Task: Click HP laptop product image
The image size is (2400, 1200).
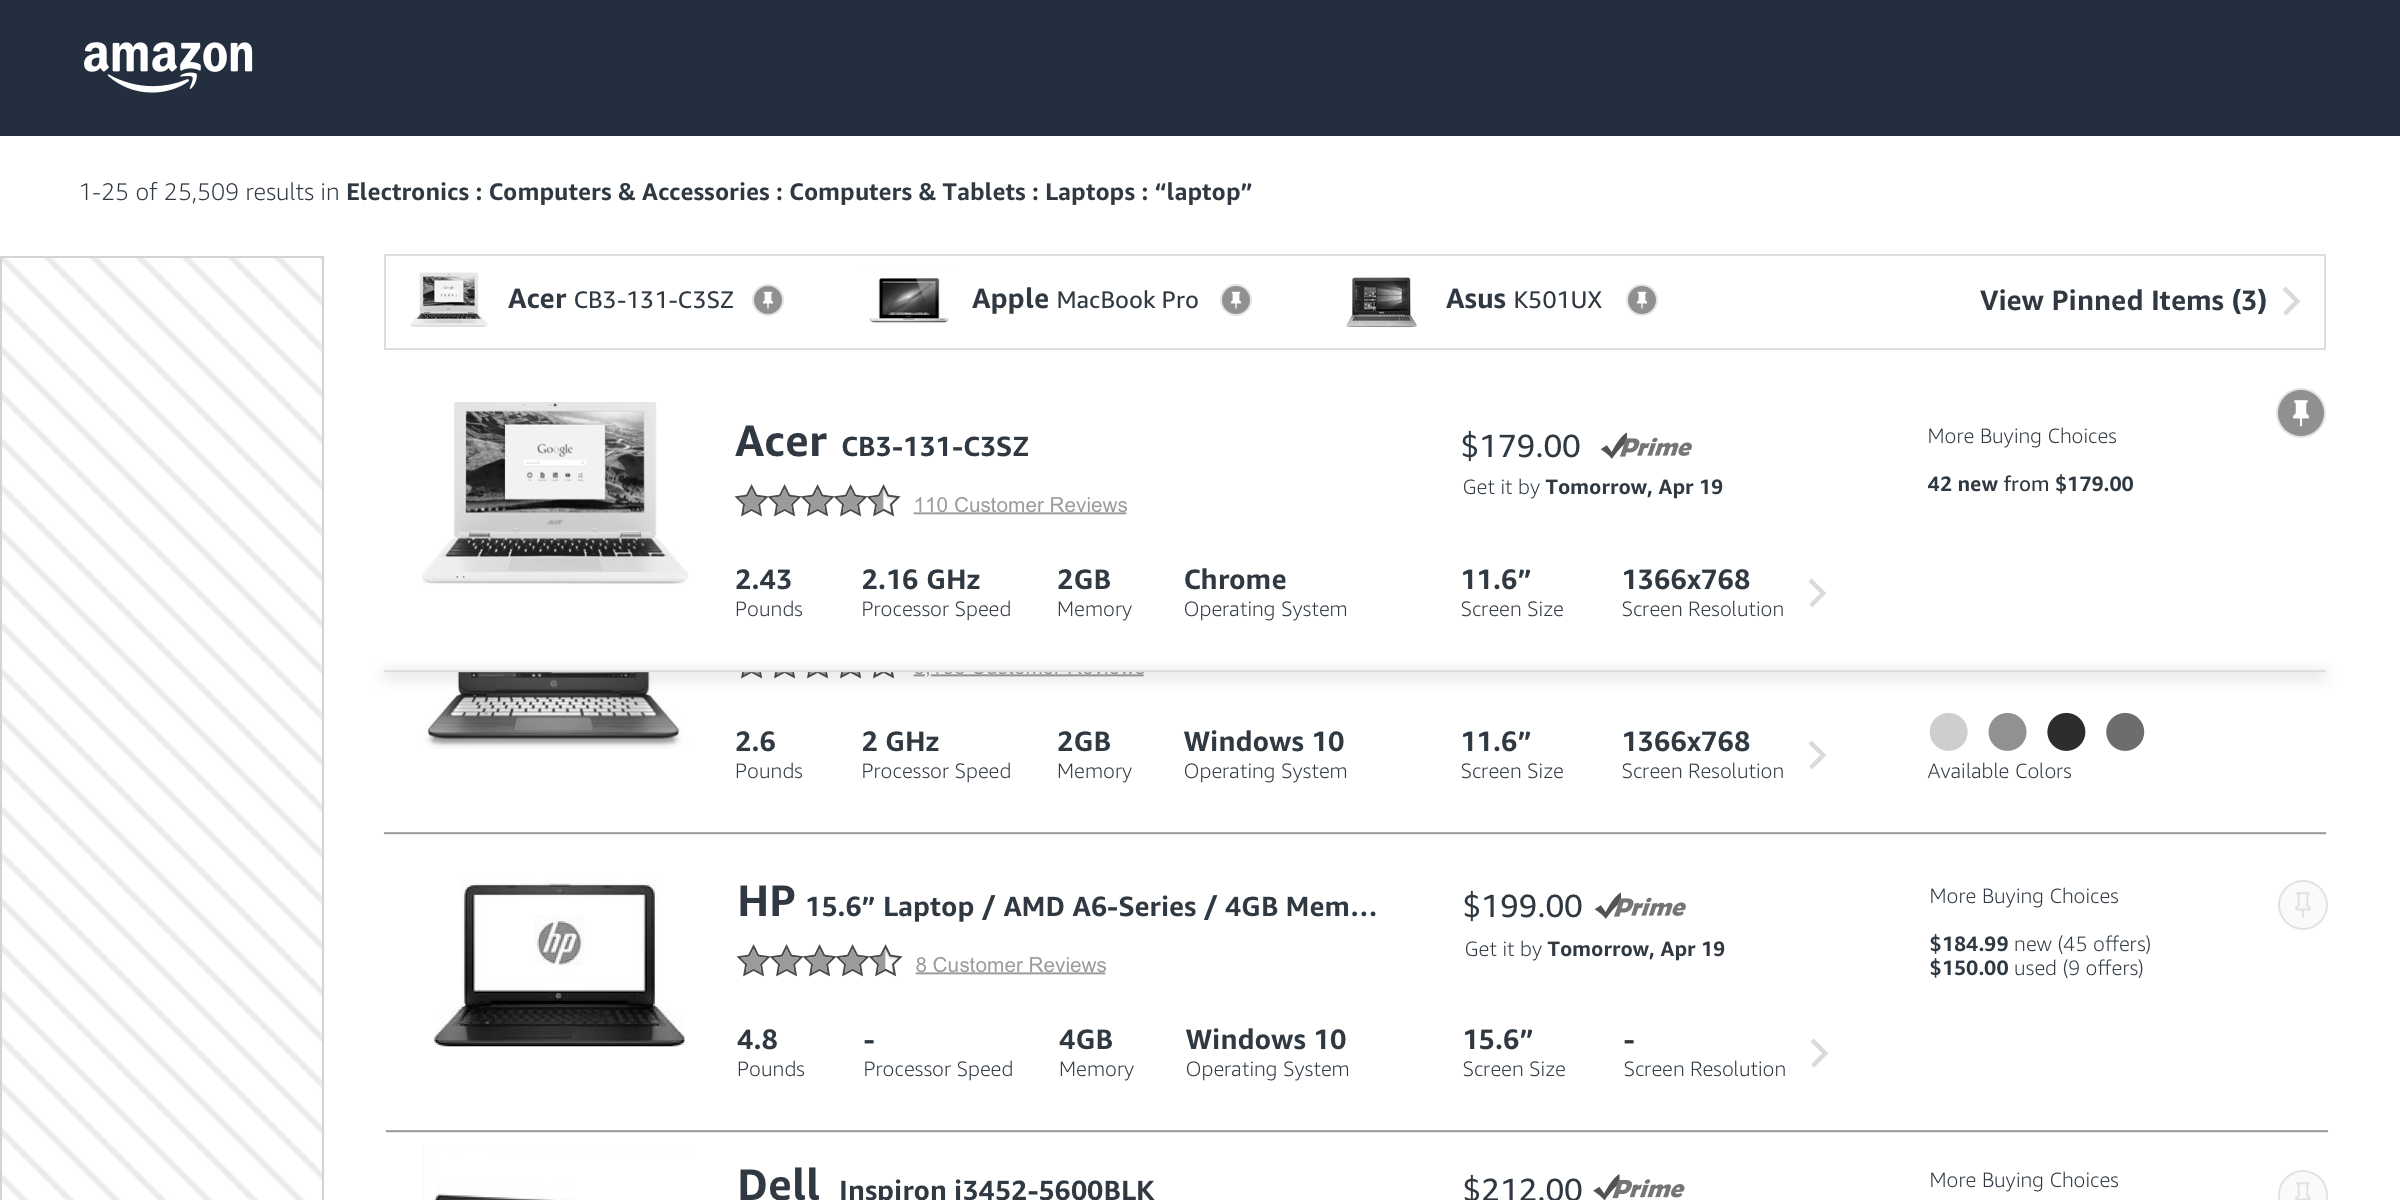Action: pos(559,965)
